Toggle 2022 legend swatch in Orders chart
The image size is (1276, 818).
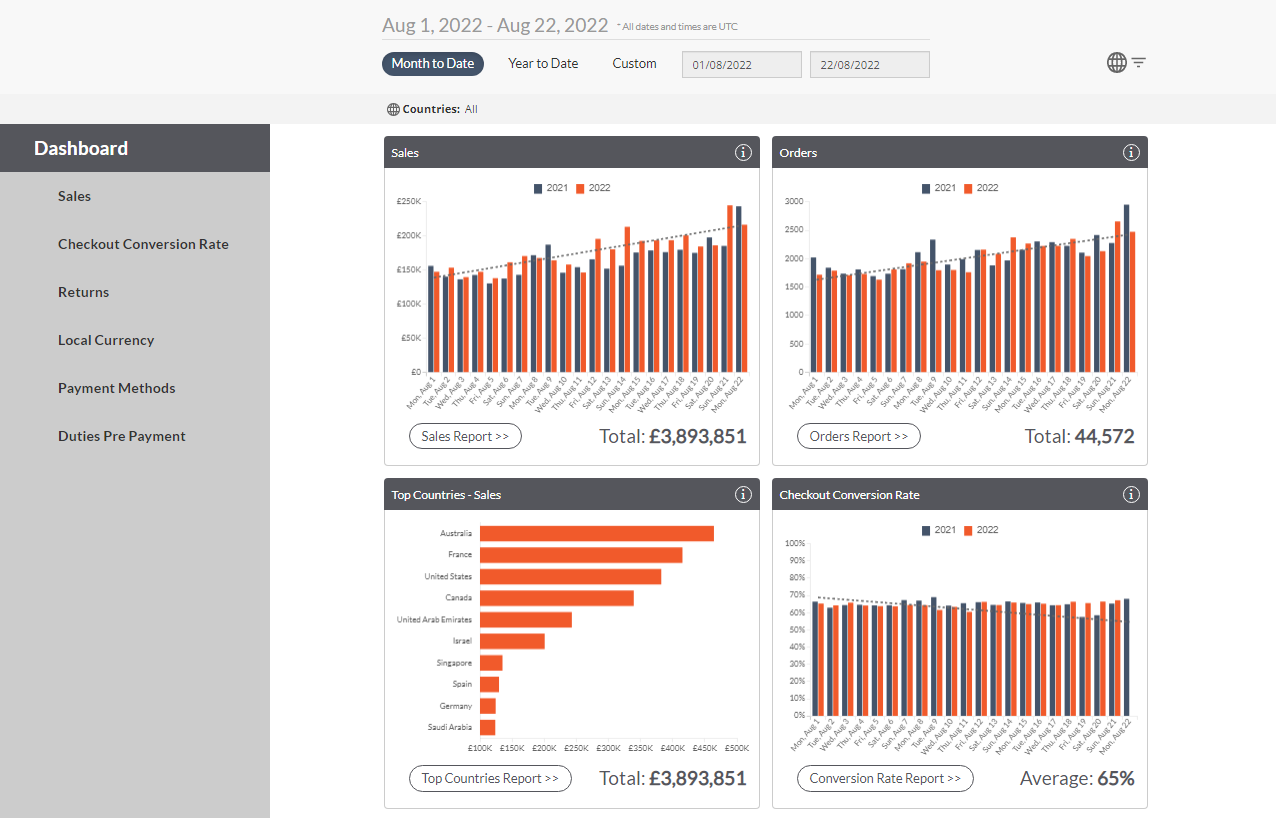[968, 188]
